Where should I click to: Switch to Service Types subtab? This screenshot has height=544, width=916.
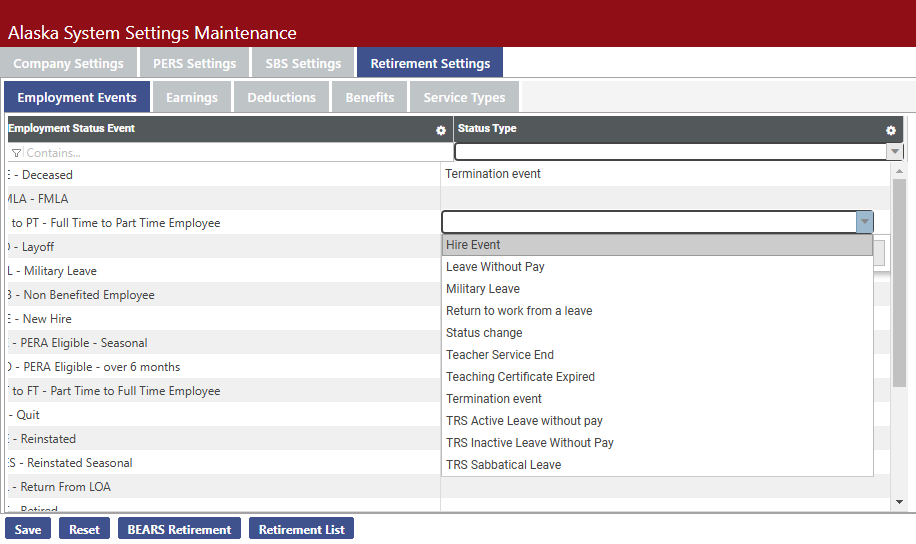point(464,97)
